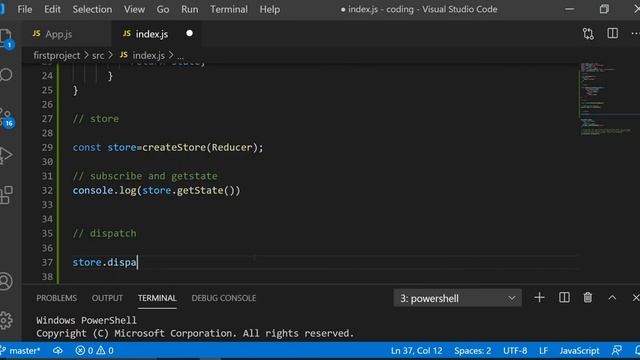Screen dimensions: 640x360
Task: Split the terminal panel
Action: [564, 298]
